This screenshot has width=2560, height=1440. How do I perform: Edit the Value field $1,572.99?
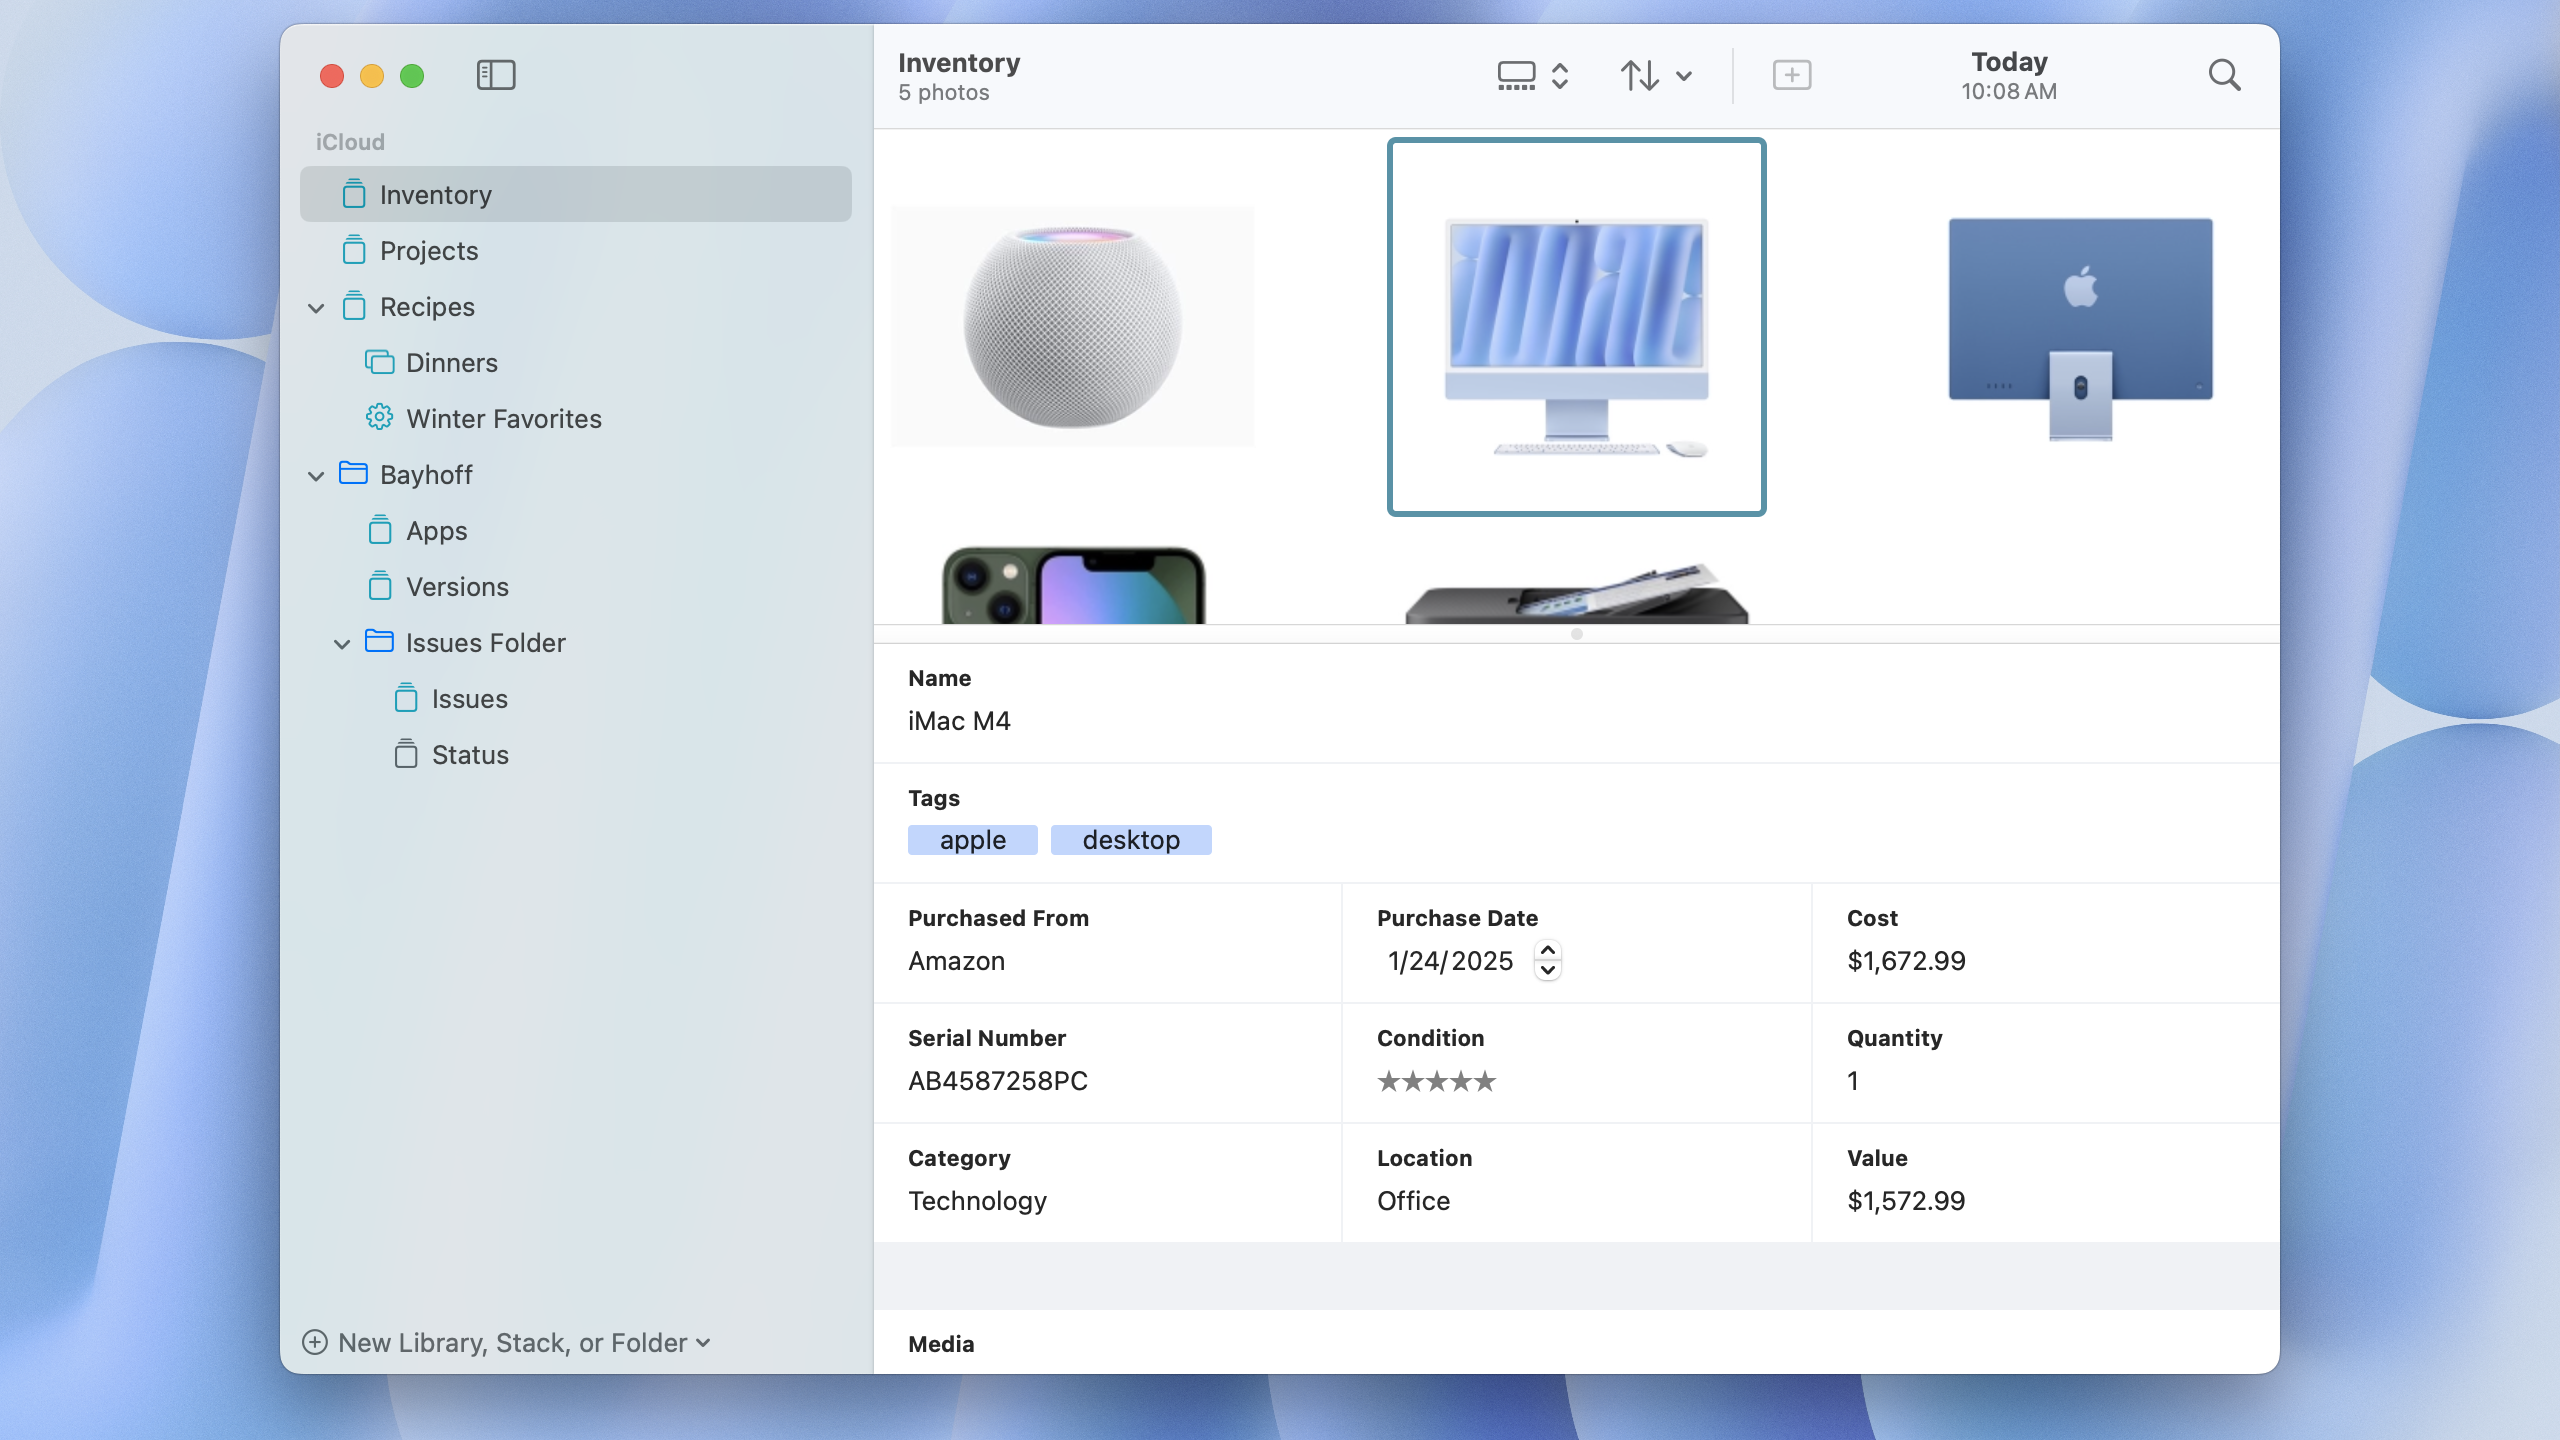[x=1906, y=1201]
